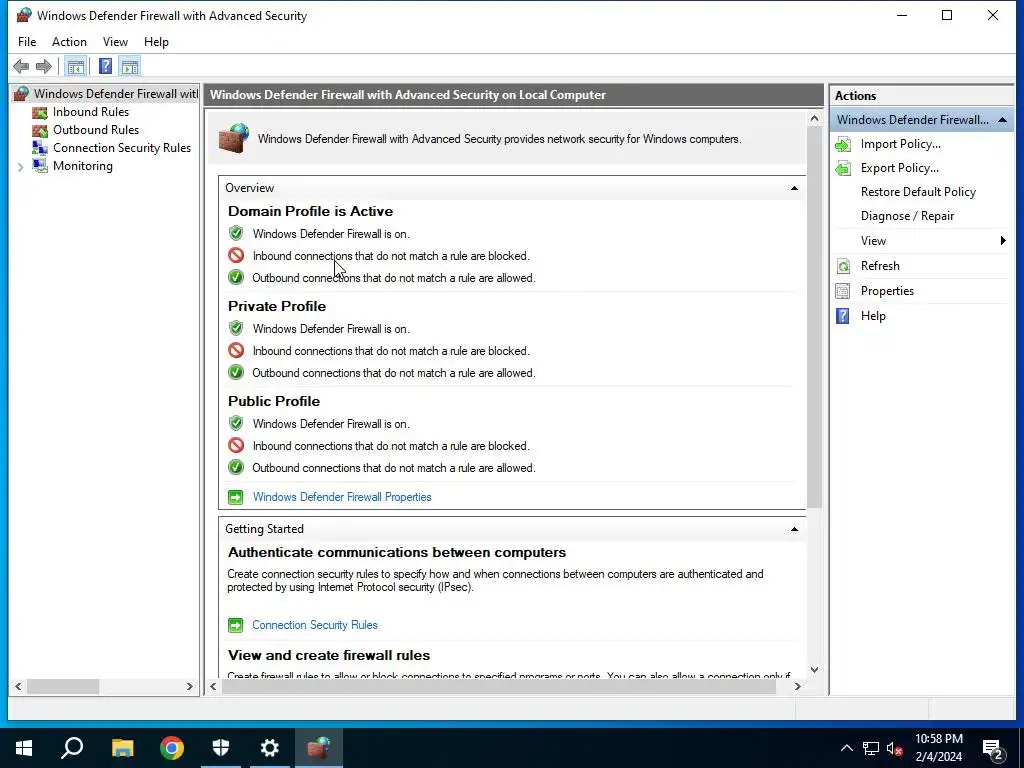The image size is (1024, 768).
Task: Click the Domain Profile is Active heading
Action: 310,212
